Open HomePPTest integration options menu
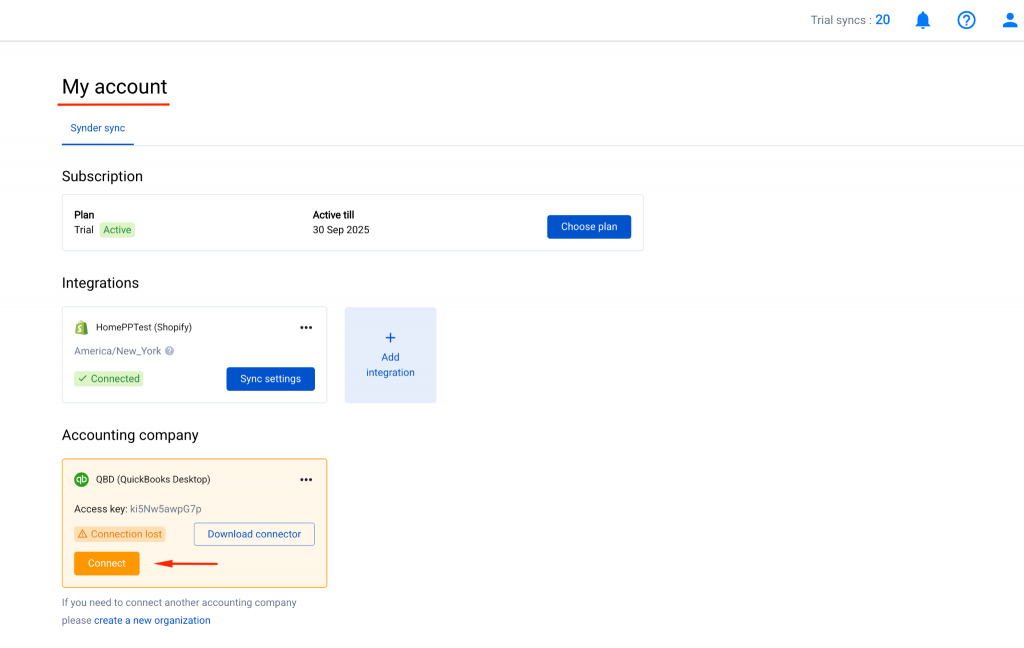 (x=306, y=327)
